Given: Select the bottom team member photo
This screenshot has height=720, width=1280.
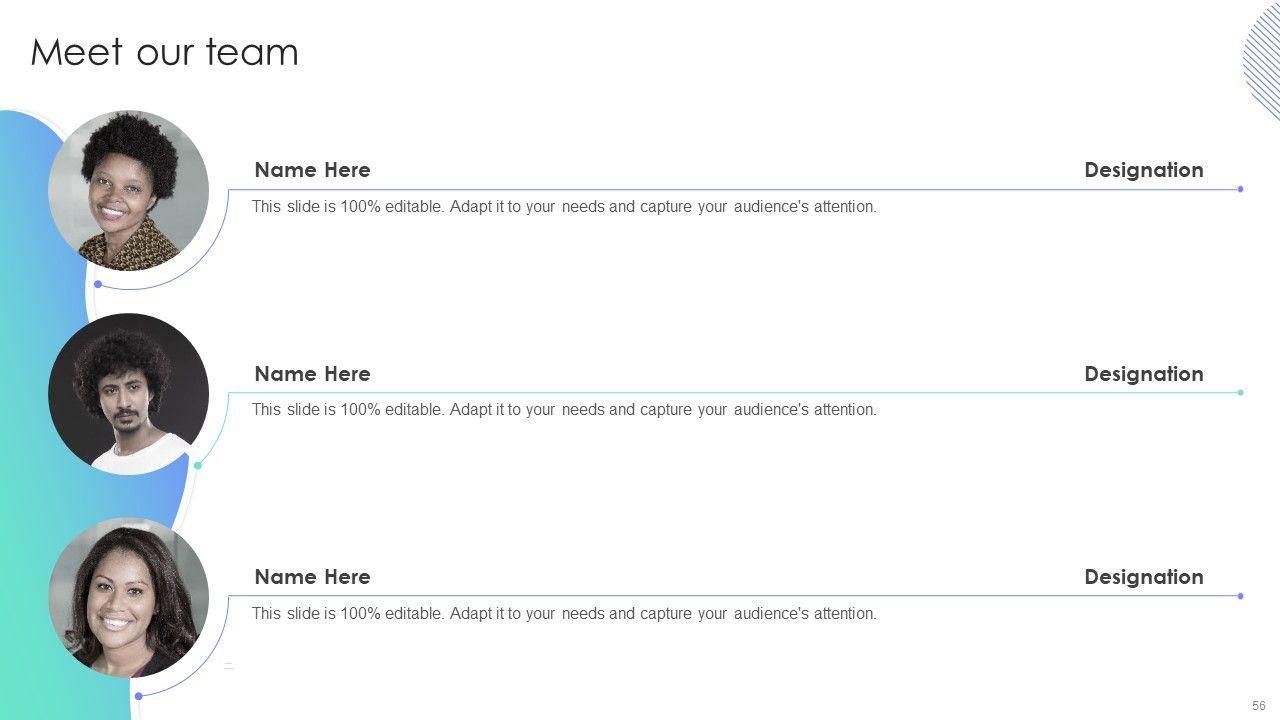Looking at the screenshot, I should click(x=128, y=597).
